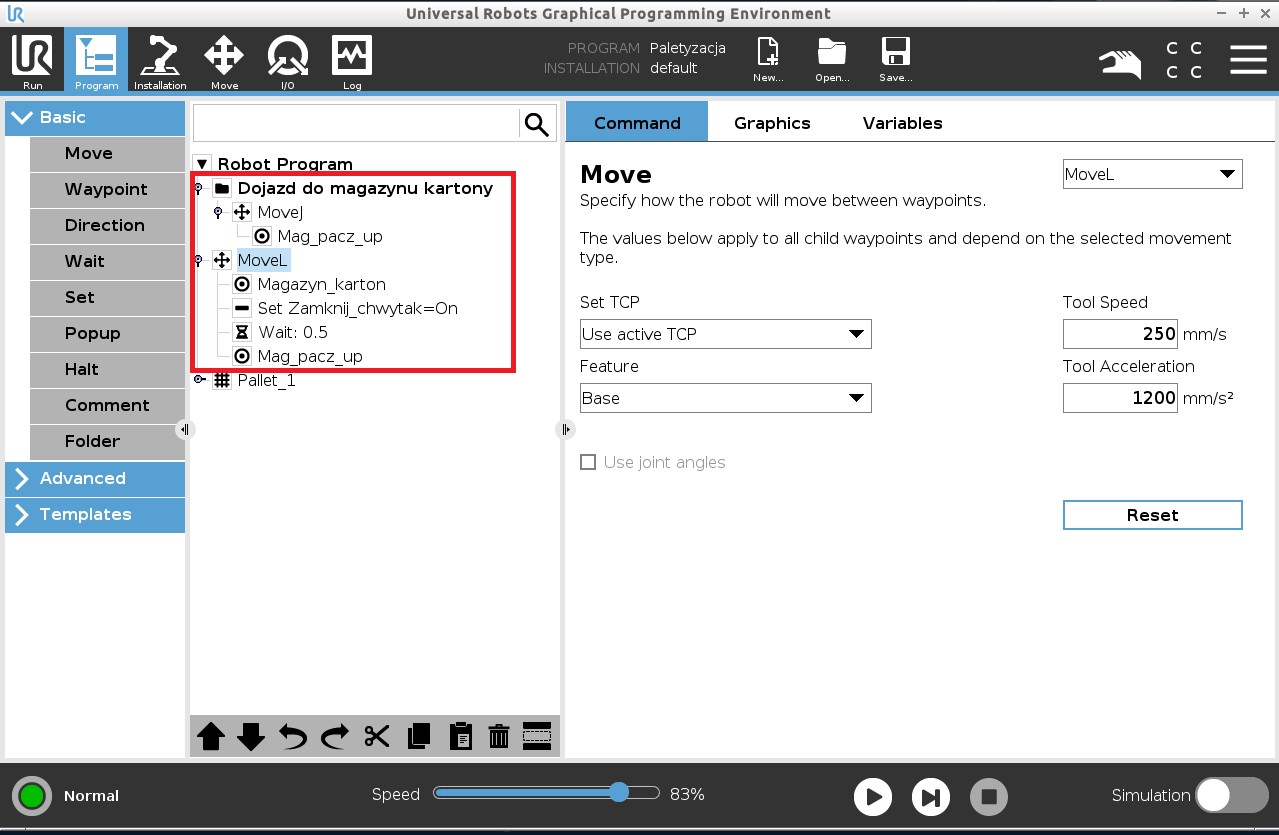
Task: Toggle the Simulation switch
Action: tap(1232, 795)
